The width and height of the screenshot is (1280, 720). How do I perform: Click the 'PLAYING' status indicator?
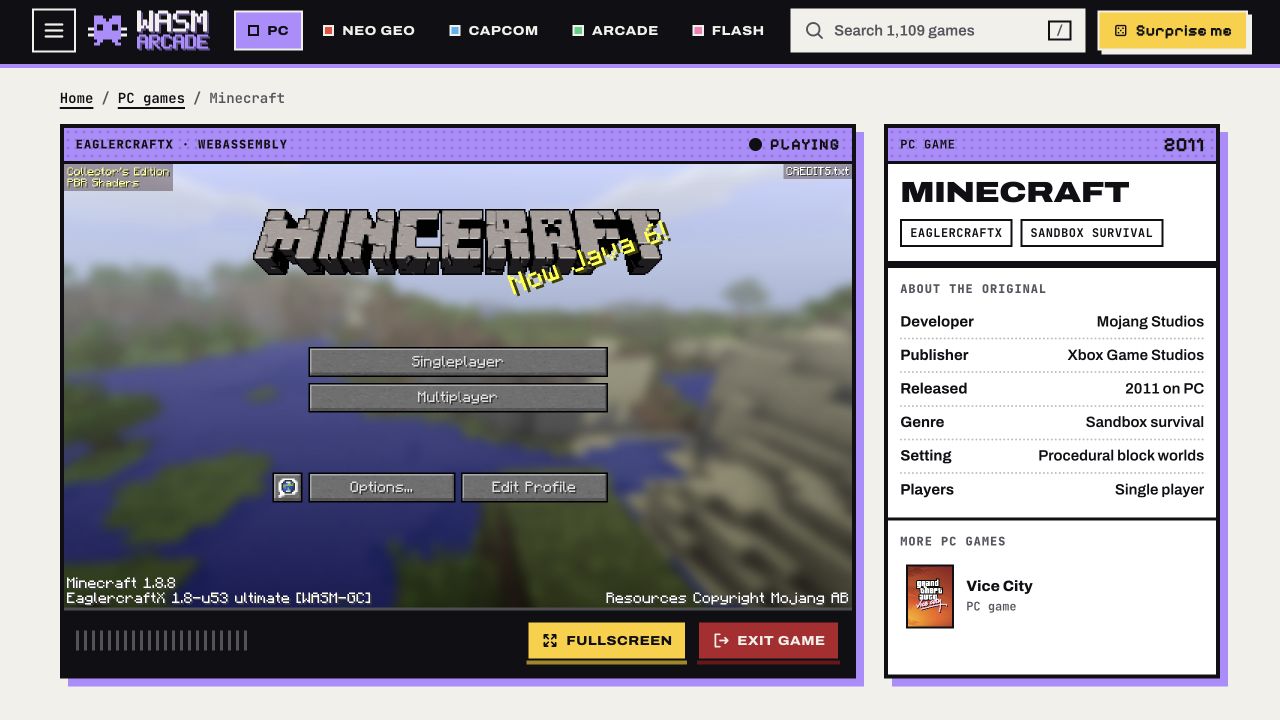point(794,145)
